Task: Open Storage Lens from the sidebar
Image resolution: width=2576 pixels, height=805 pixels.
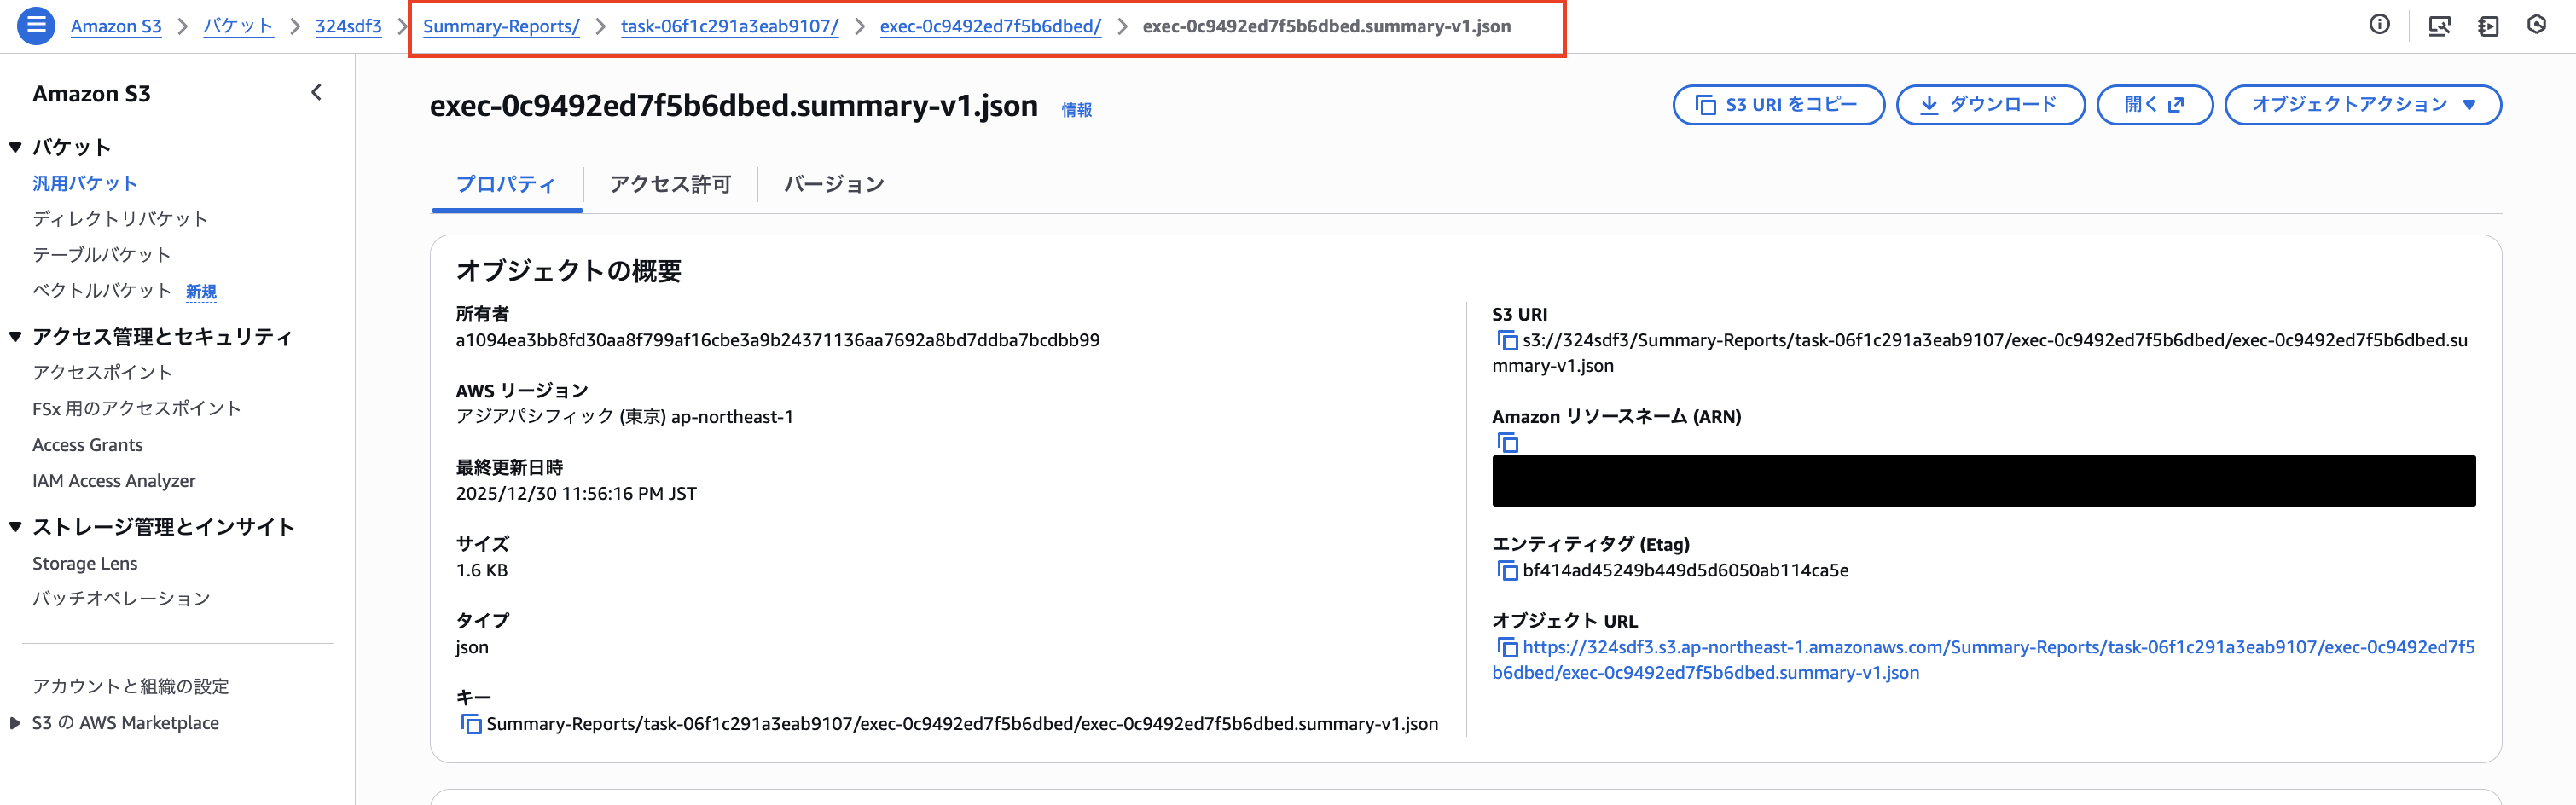Action: pos(85,563)
